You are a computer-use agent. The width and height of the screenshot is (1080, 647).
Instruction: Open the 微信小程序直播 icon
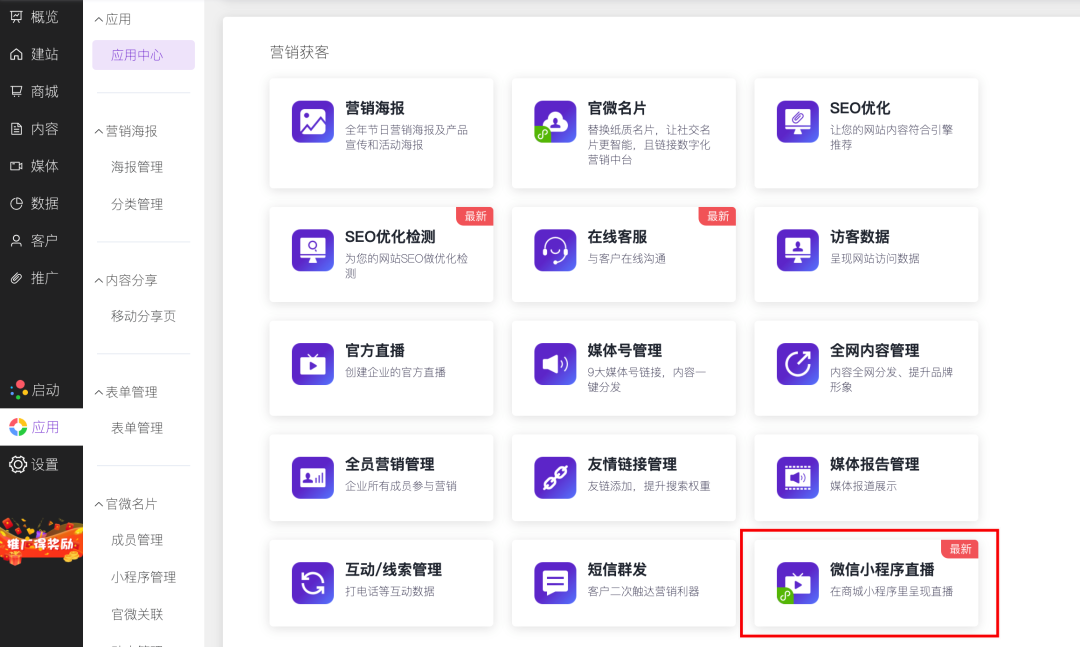[797, 581]
